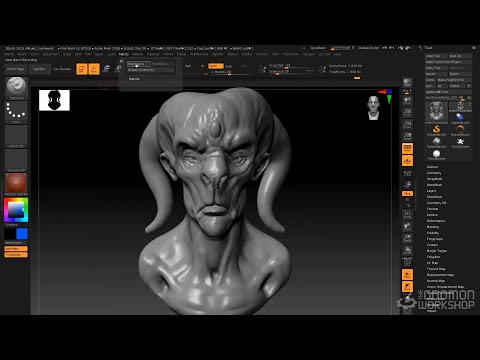
Task: Toggle Persp perspective mode
Action: click(x=407, y=149)
